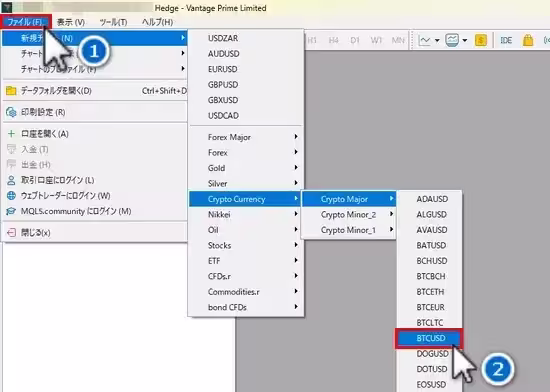Click the shopping bag Market icon
Screen dimensions: 550x392
[x=528, y=40]
